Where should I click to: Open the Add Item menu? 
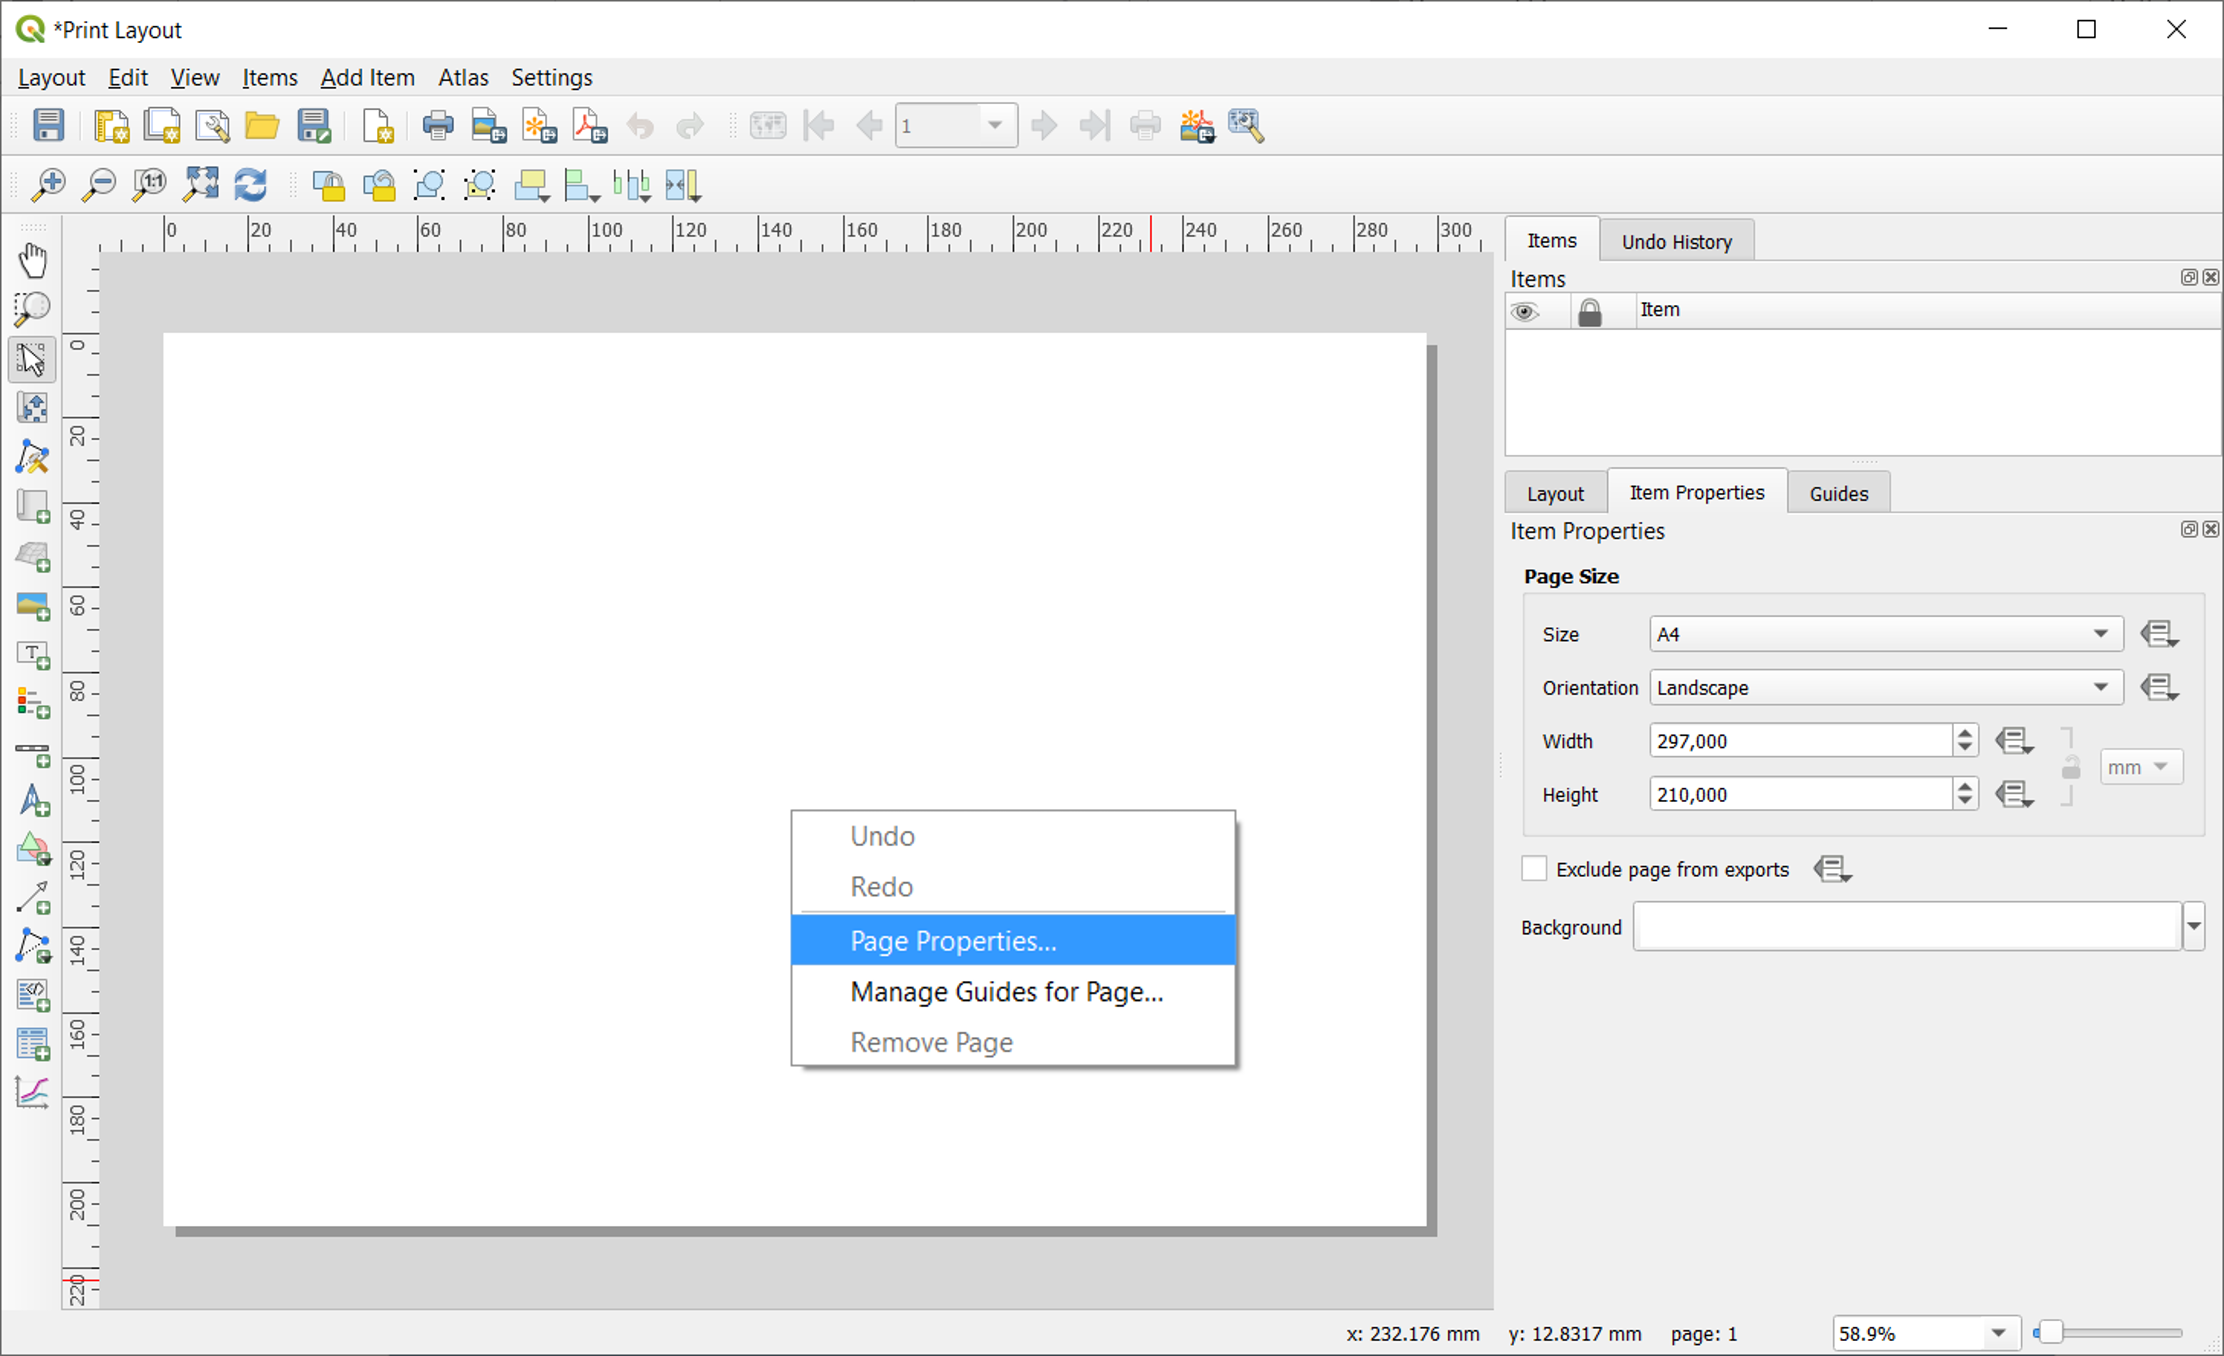[367, 77]
